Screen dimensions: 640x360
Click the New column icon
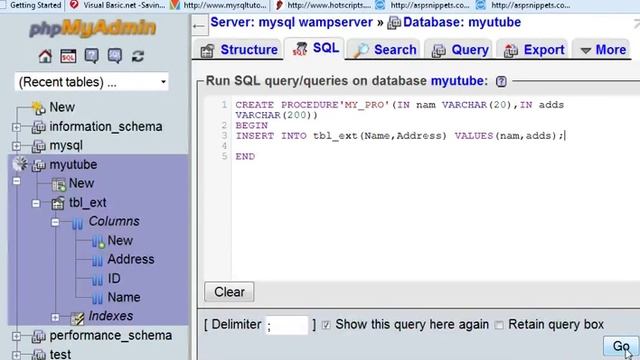point(98,241)
